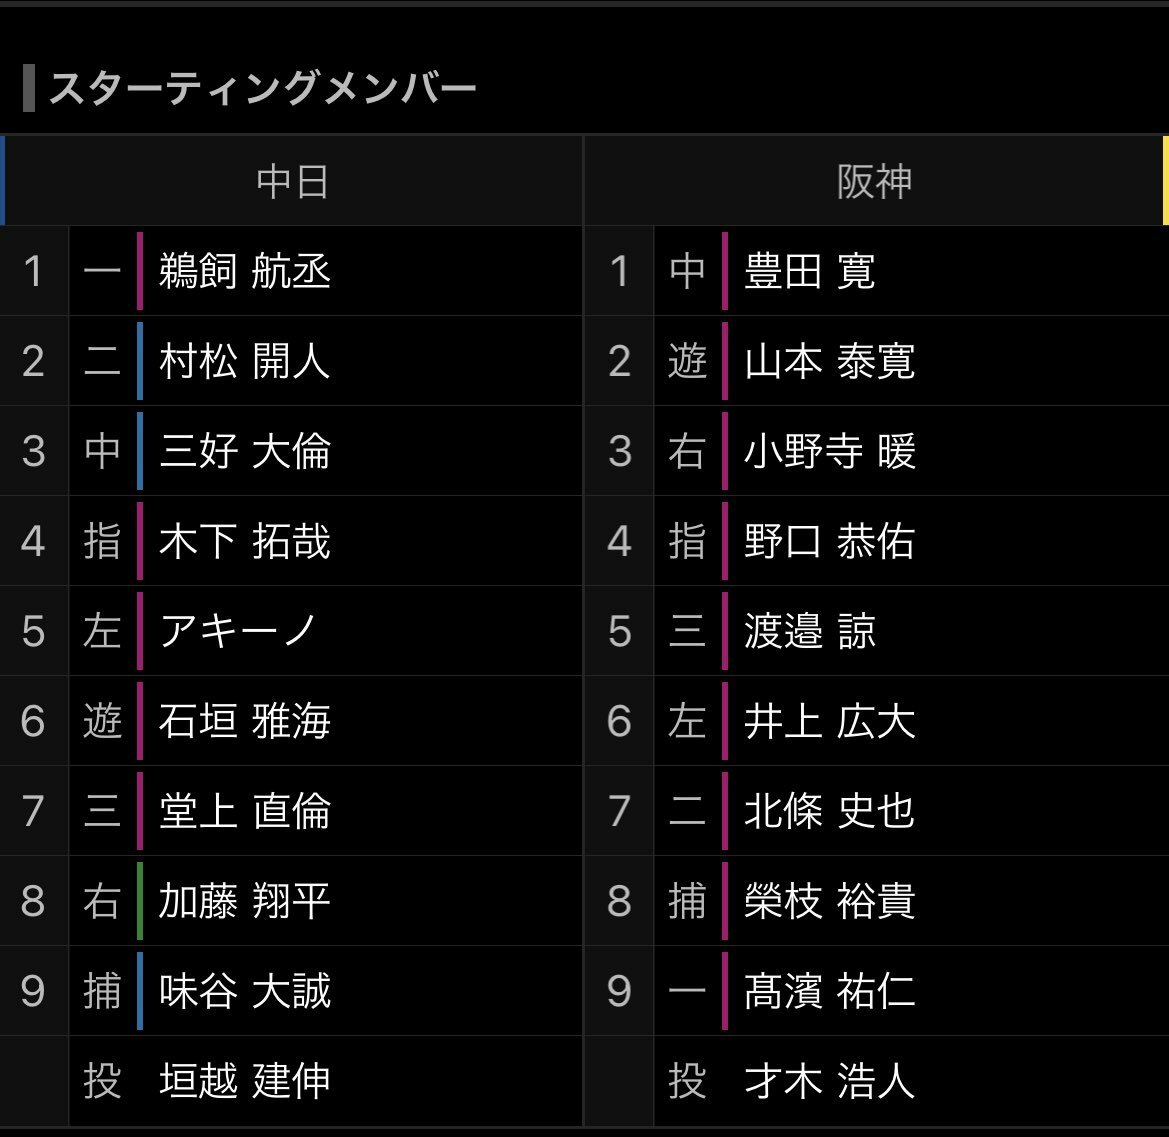1169x1137 pixels.
Task: Select left fielder 井上 広大
Action: point(830,721)
